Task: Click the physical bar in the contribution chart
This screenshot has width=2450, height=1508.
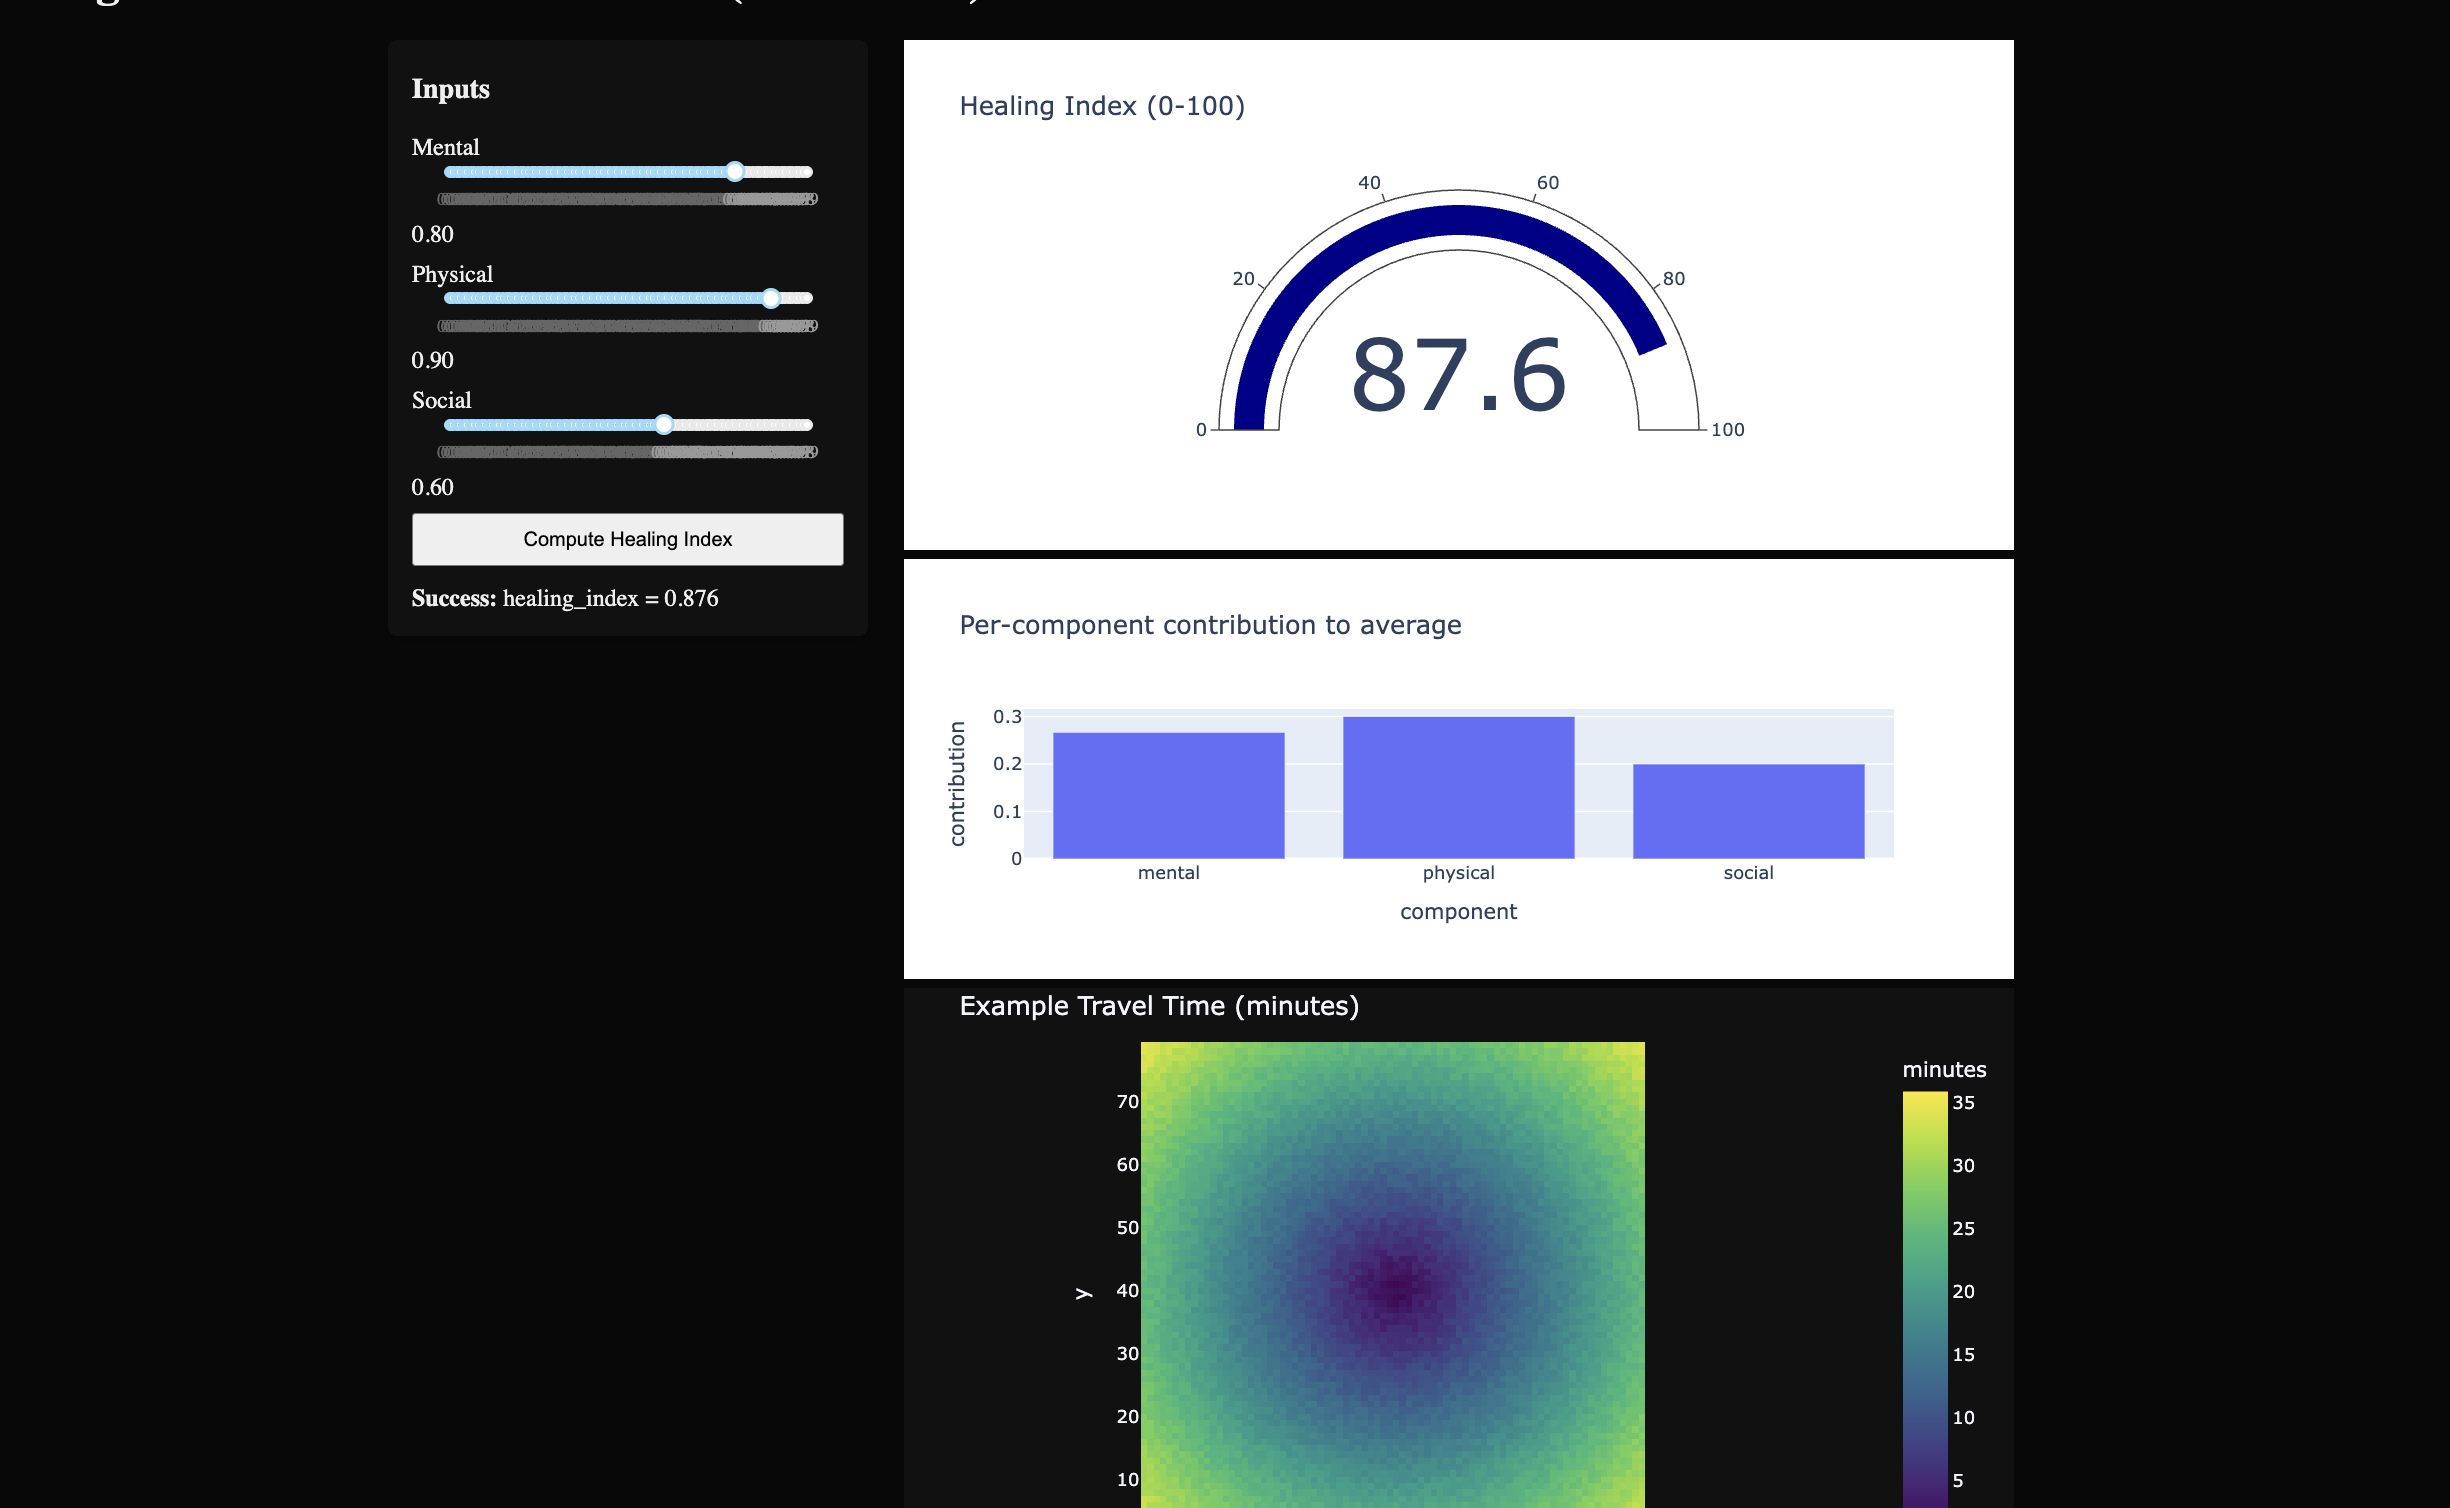Action: click(1458, 787)
